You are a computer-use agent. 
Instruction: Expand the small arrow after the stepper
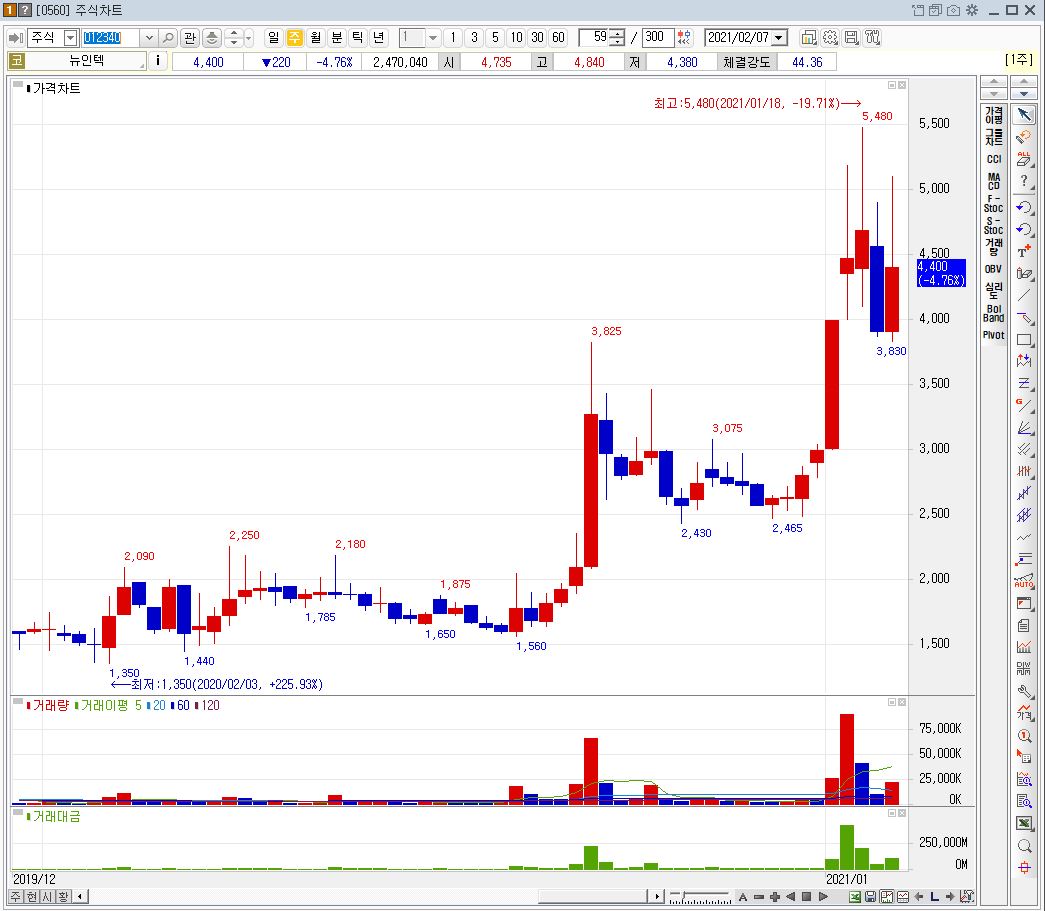pos(249,38)
